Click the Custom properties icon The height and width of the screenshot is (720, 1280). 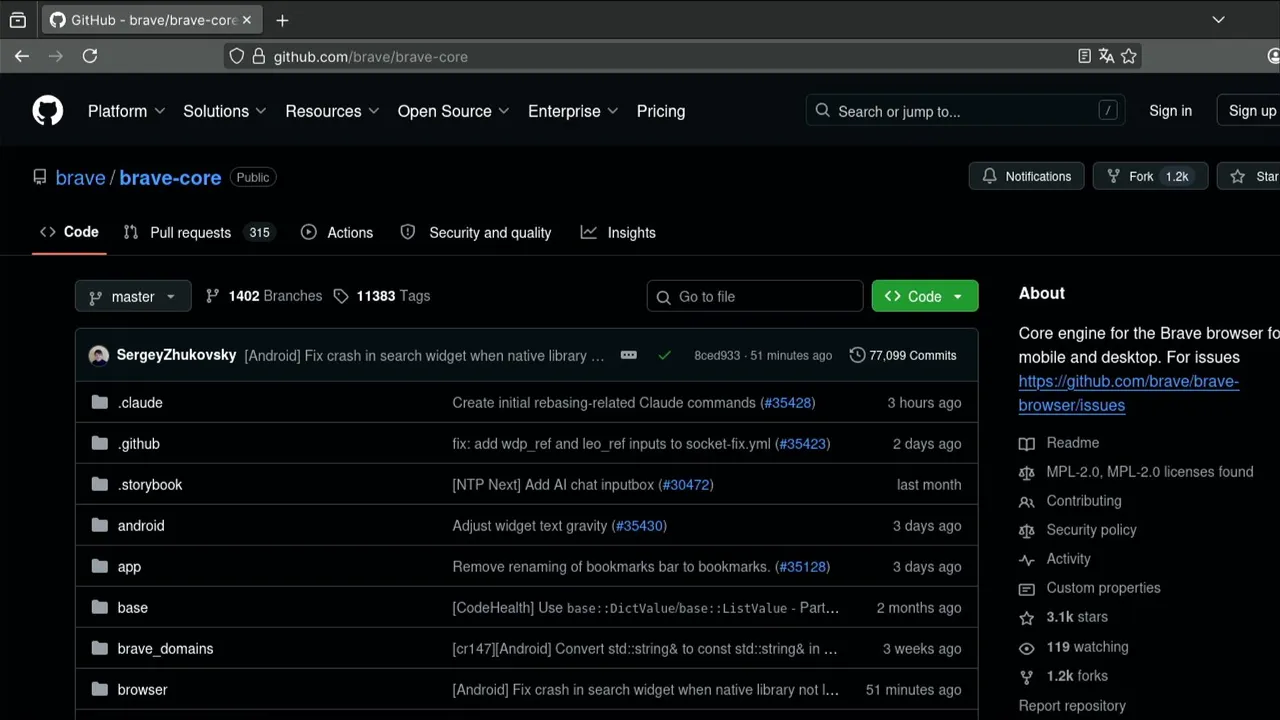[1027, 588]
